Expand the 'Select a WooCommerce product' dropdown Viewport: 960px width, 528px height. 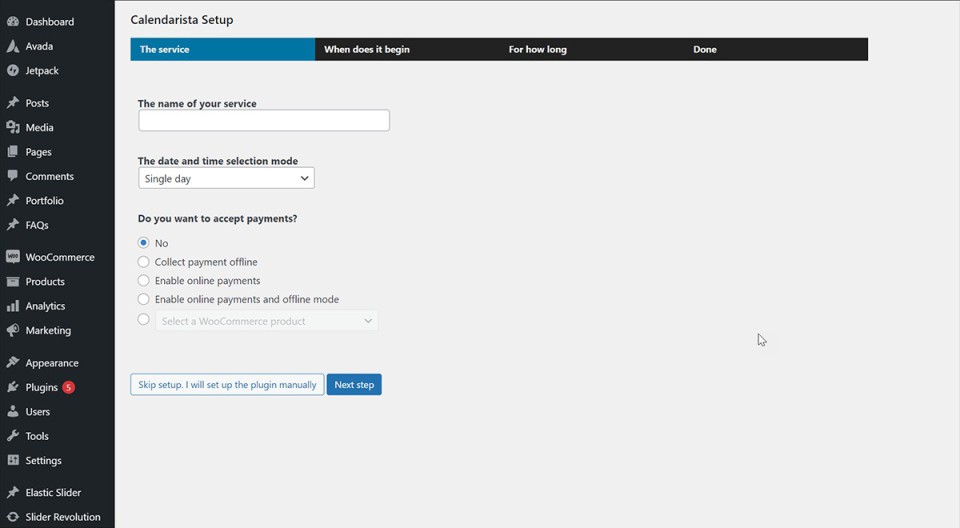click(x=267, y=321)
